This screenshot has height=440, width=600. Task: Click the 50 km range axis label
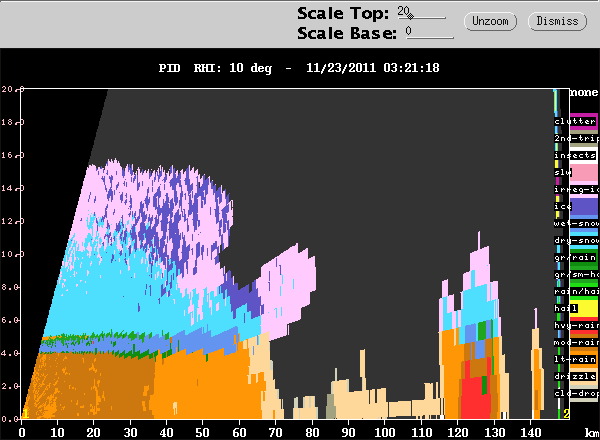tap(203, 433)
